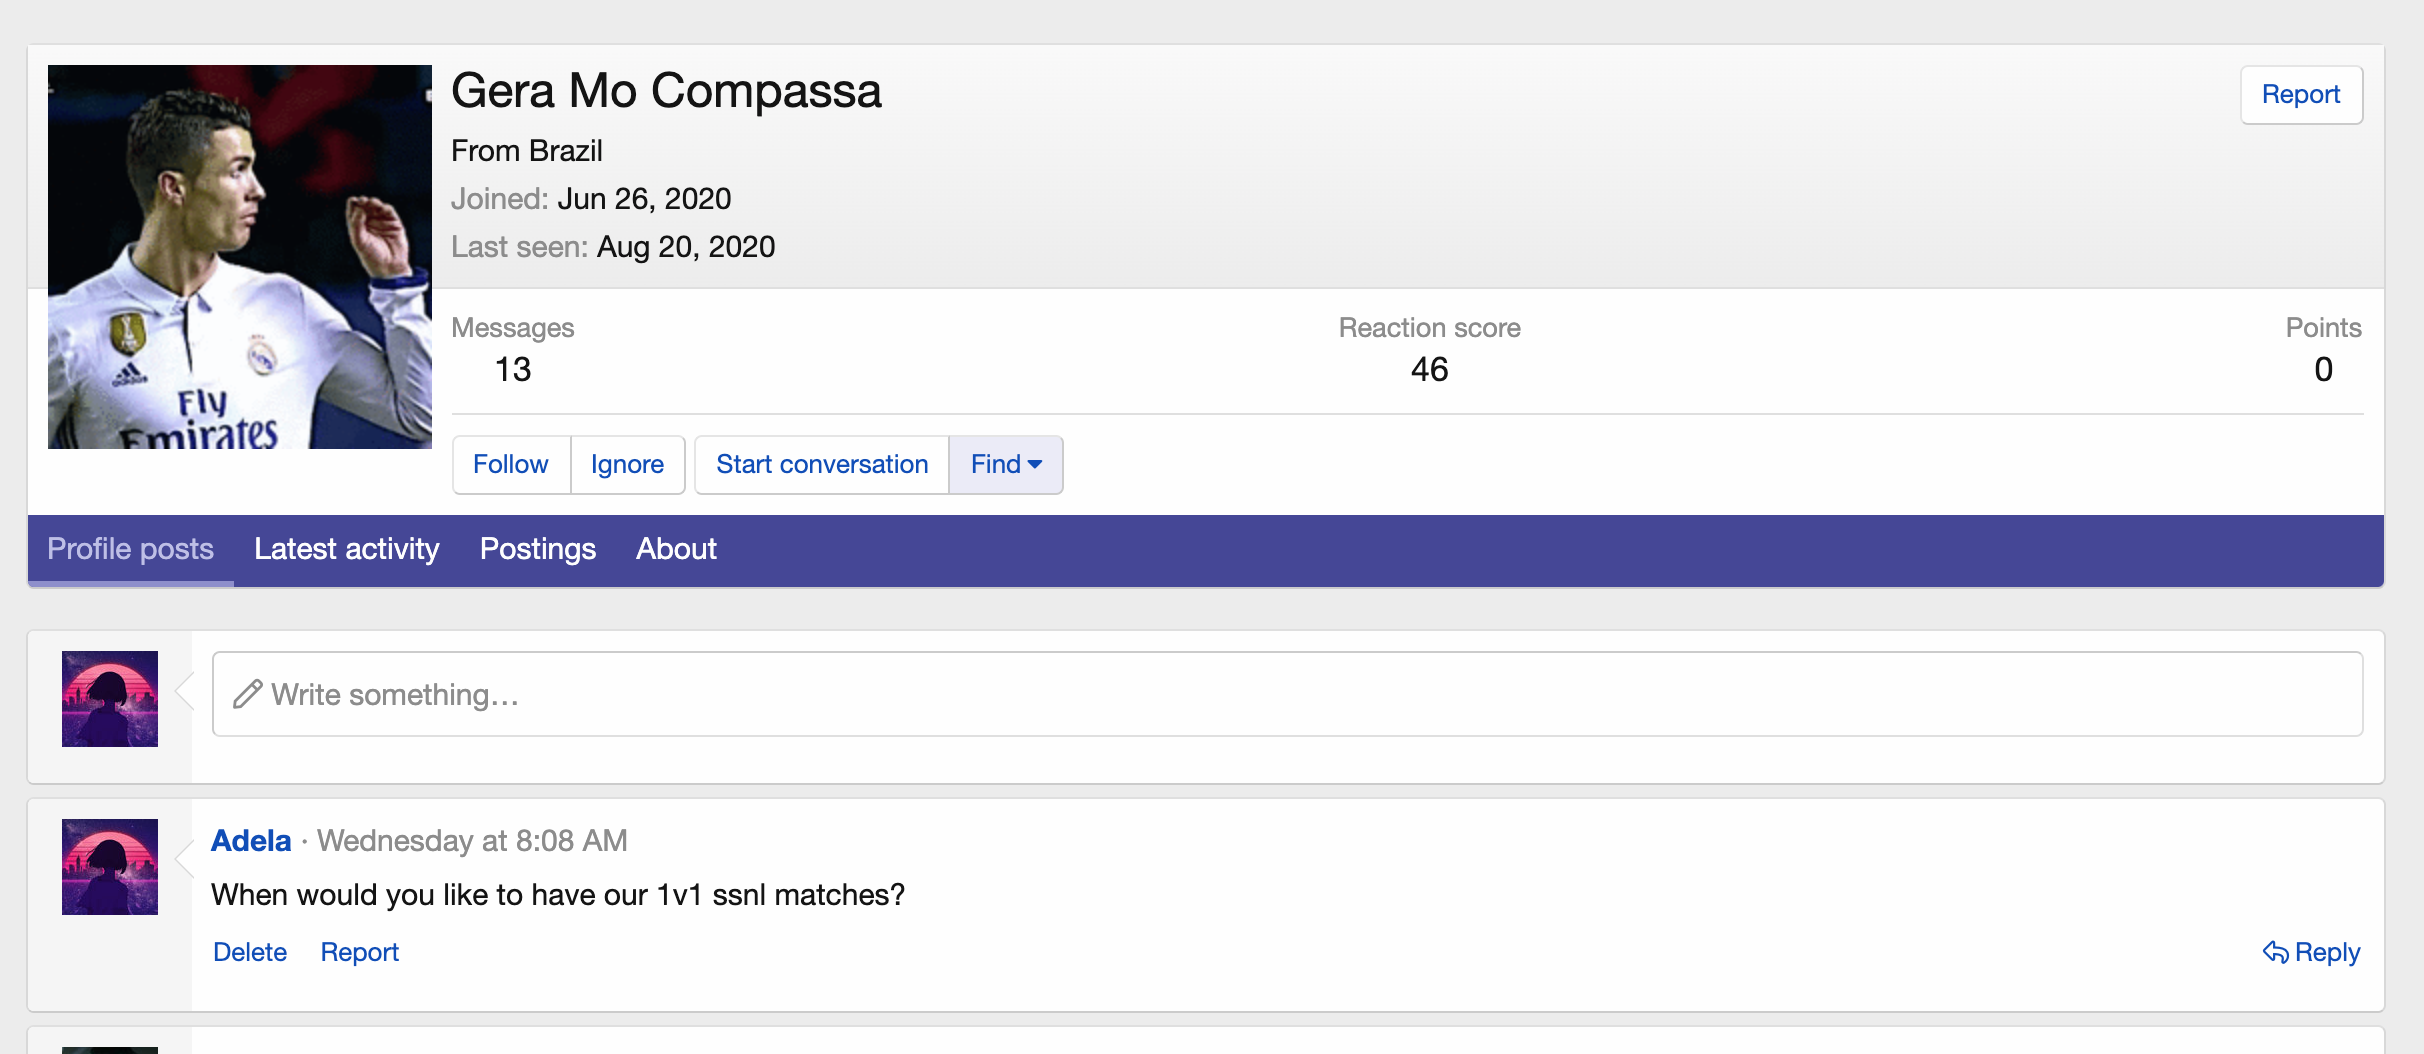Screen dimensions: 2424x1054
Task: Open the Postings tab
Action: point(538,549)
